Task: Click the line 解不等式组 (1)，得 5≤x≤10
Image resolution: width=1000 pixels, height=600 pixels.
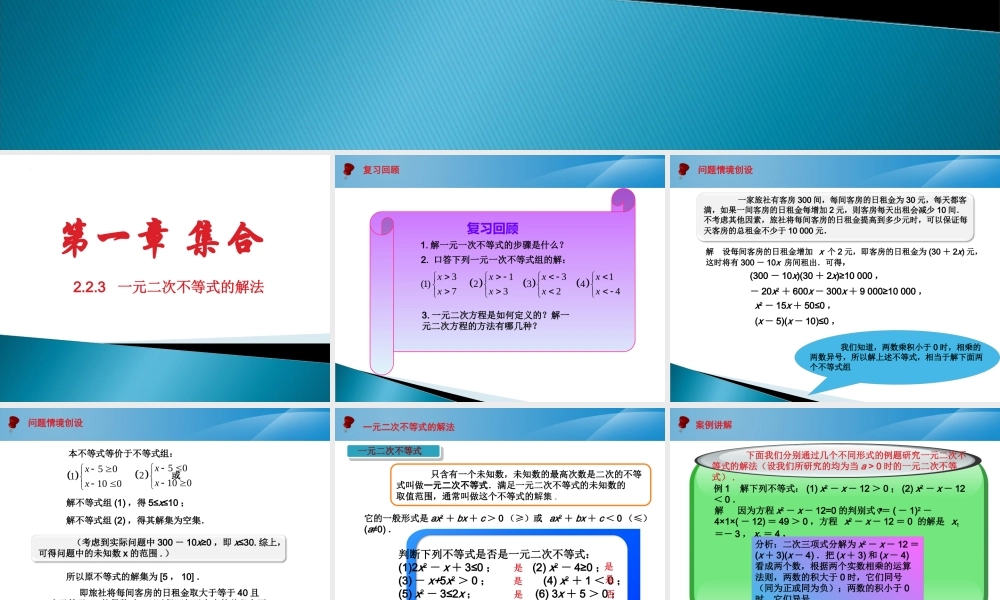Action: pos(125,502)
